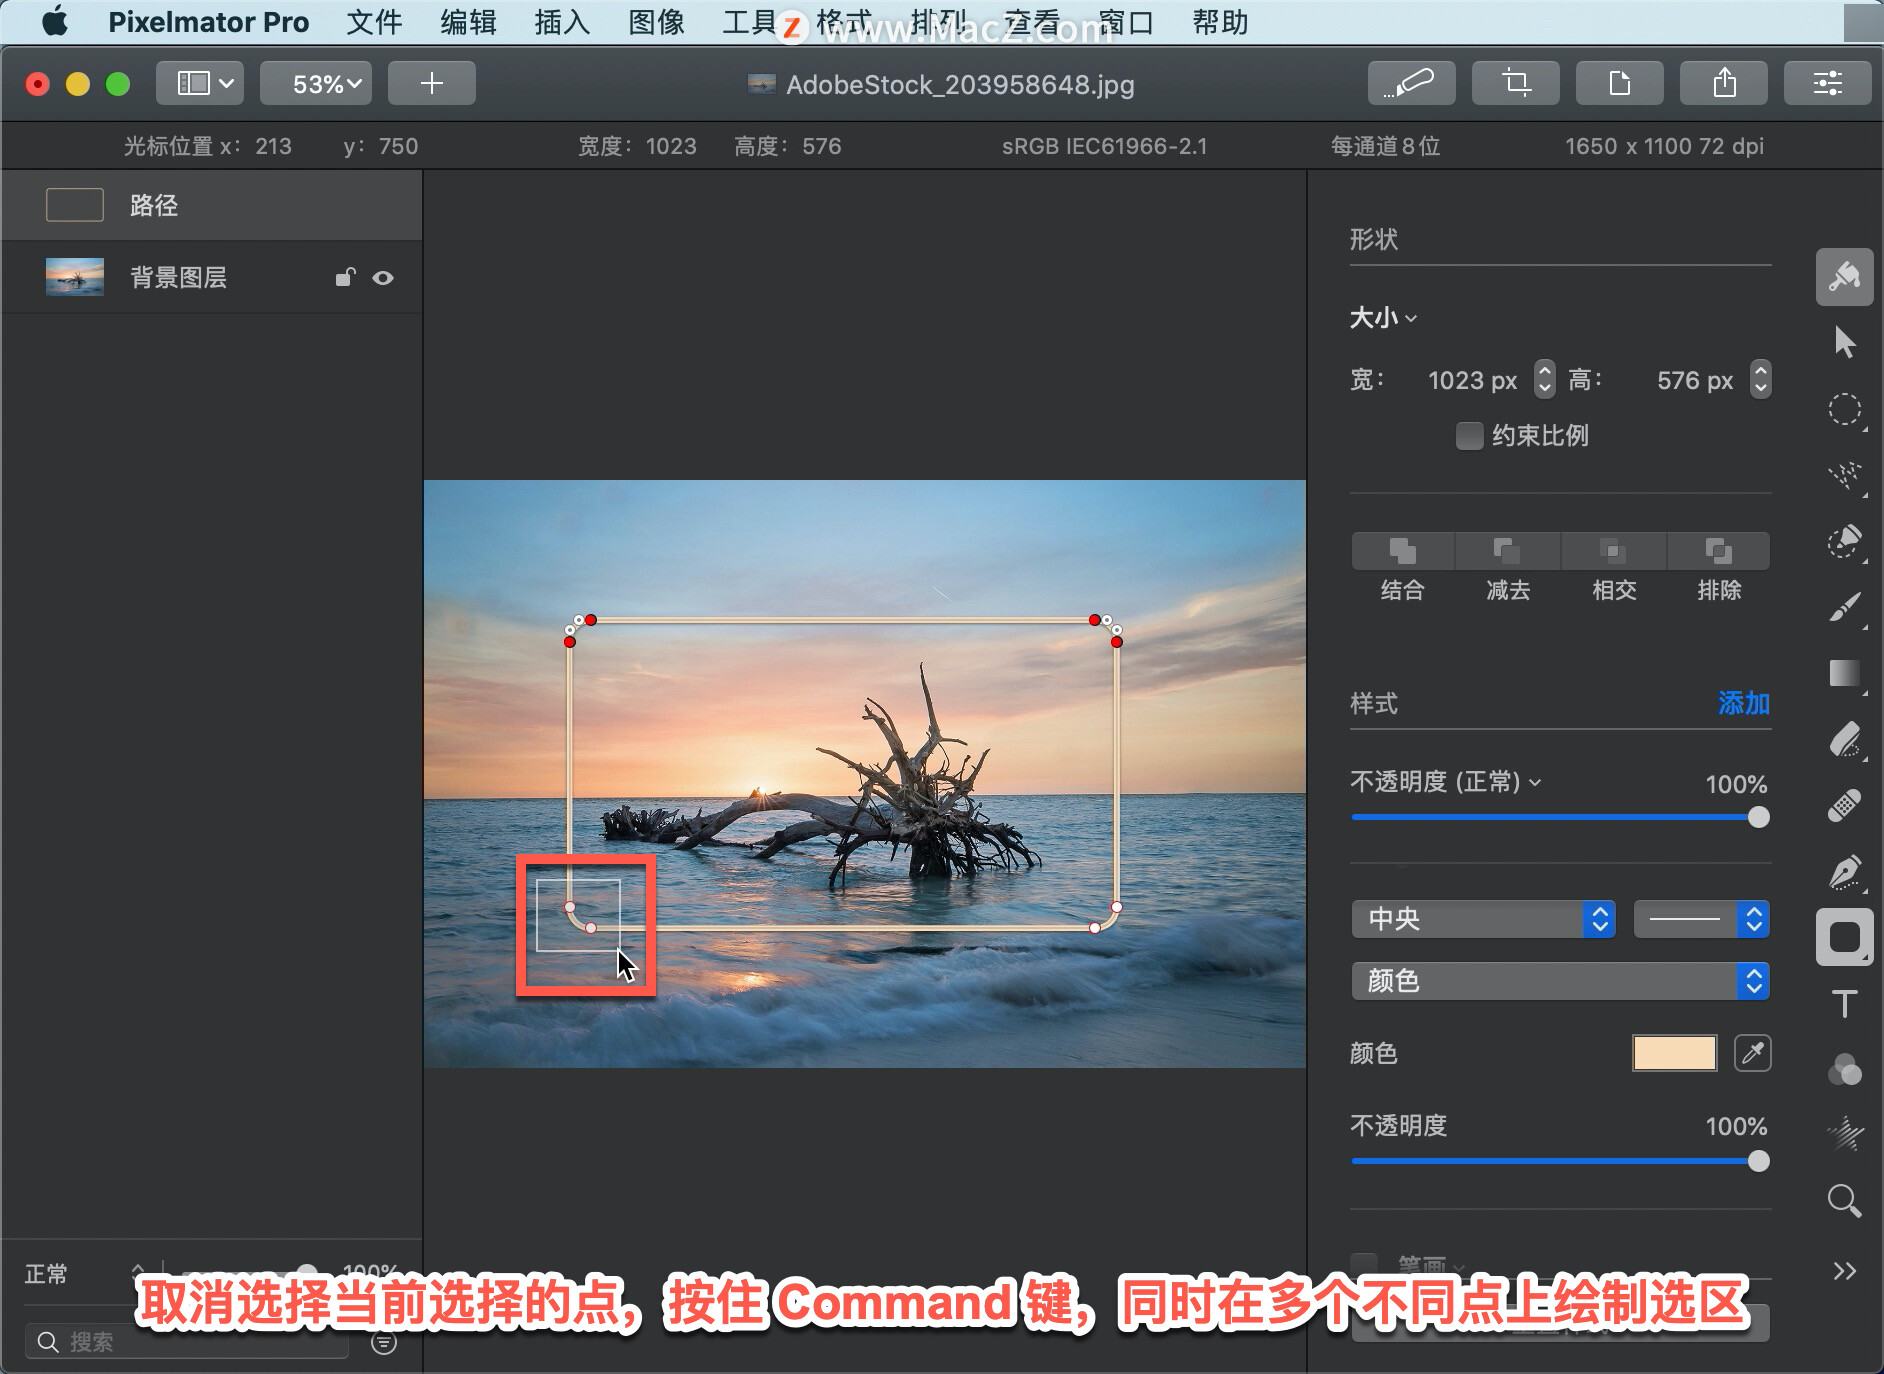Click the 添加 style link
The image size is (1884, 1374).
coord(1744,703)
